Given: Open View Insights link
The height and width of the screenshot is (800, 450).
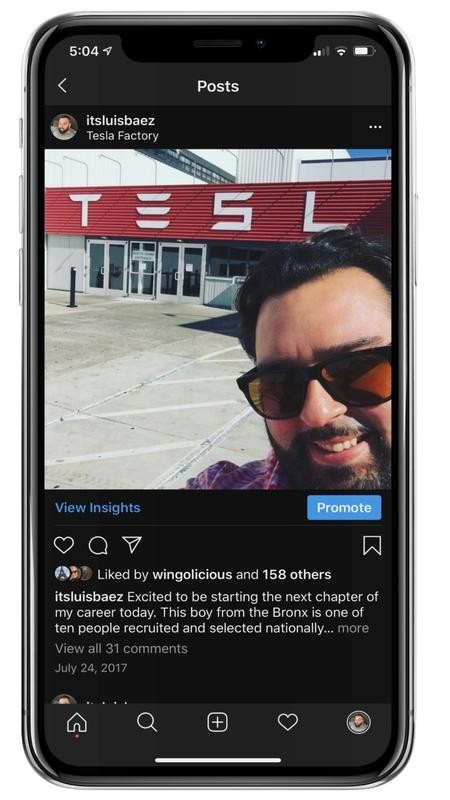Looking at the screenshot, I should (x=97, y=508).
